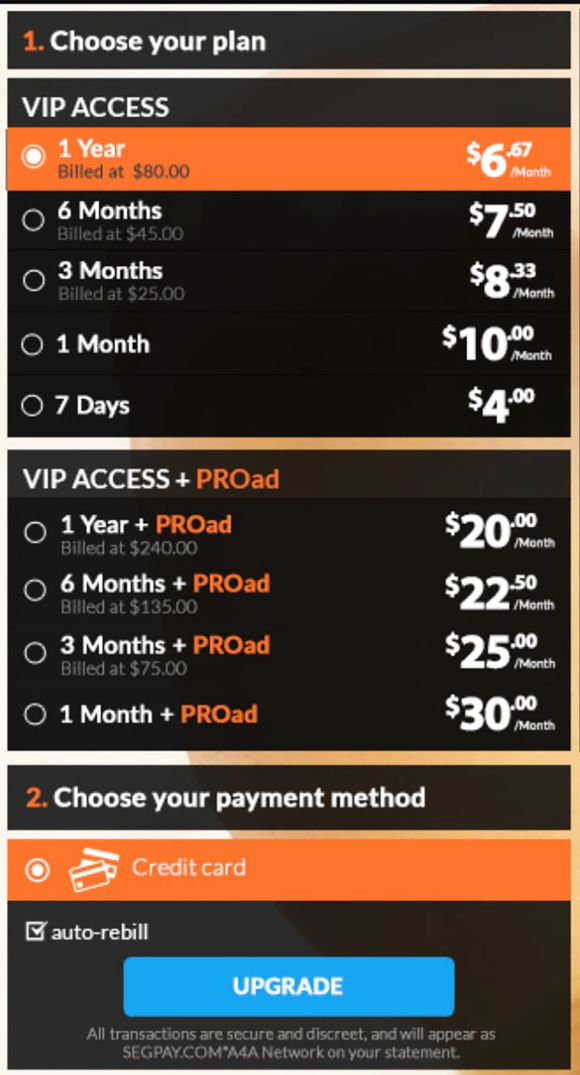Click the $20.00 per month price
The image size is (580, 1075).
click(x=500, y=533)
